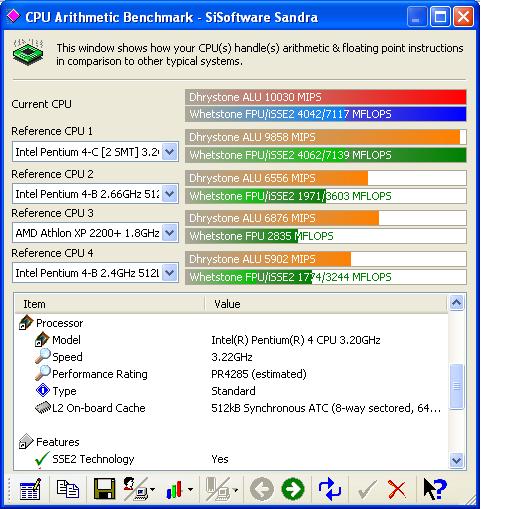Click the grey Back arrow button
The image size is (512, 509).
262,489
